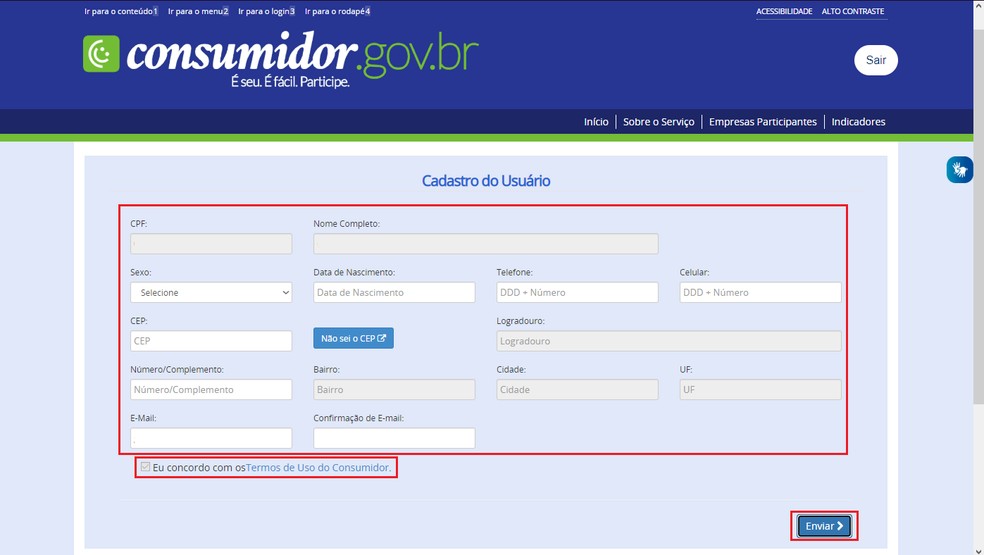Click the Bairro field

click(394, 389)
